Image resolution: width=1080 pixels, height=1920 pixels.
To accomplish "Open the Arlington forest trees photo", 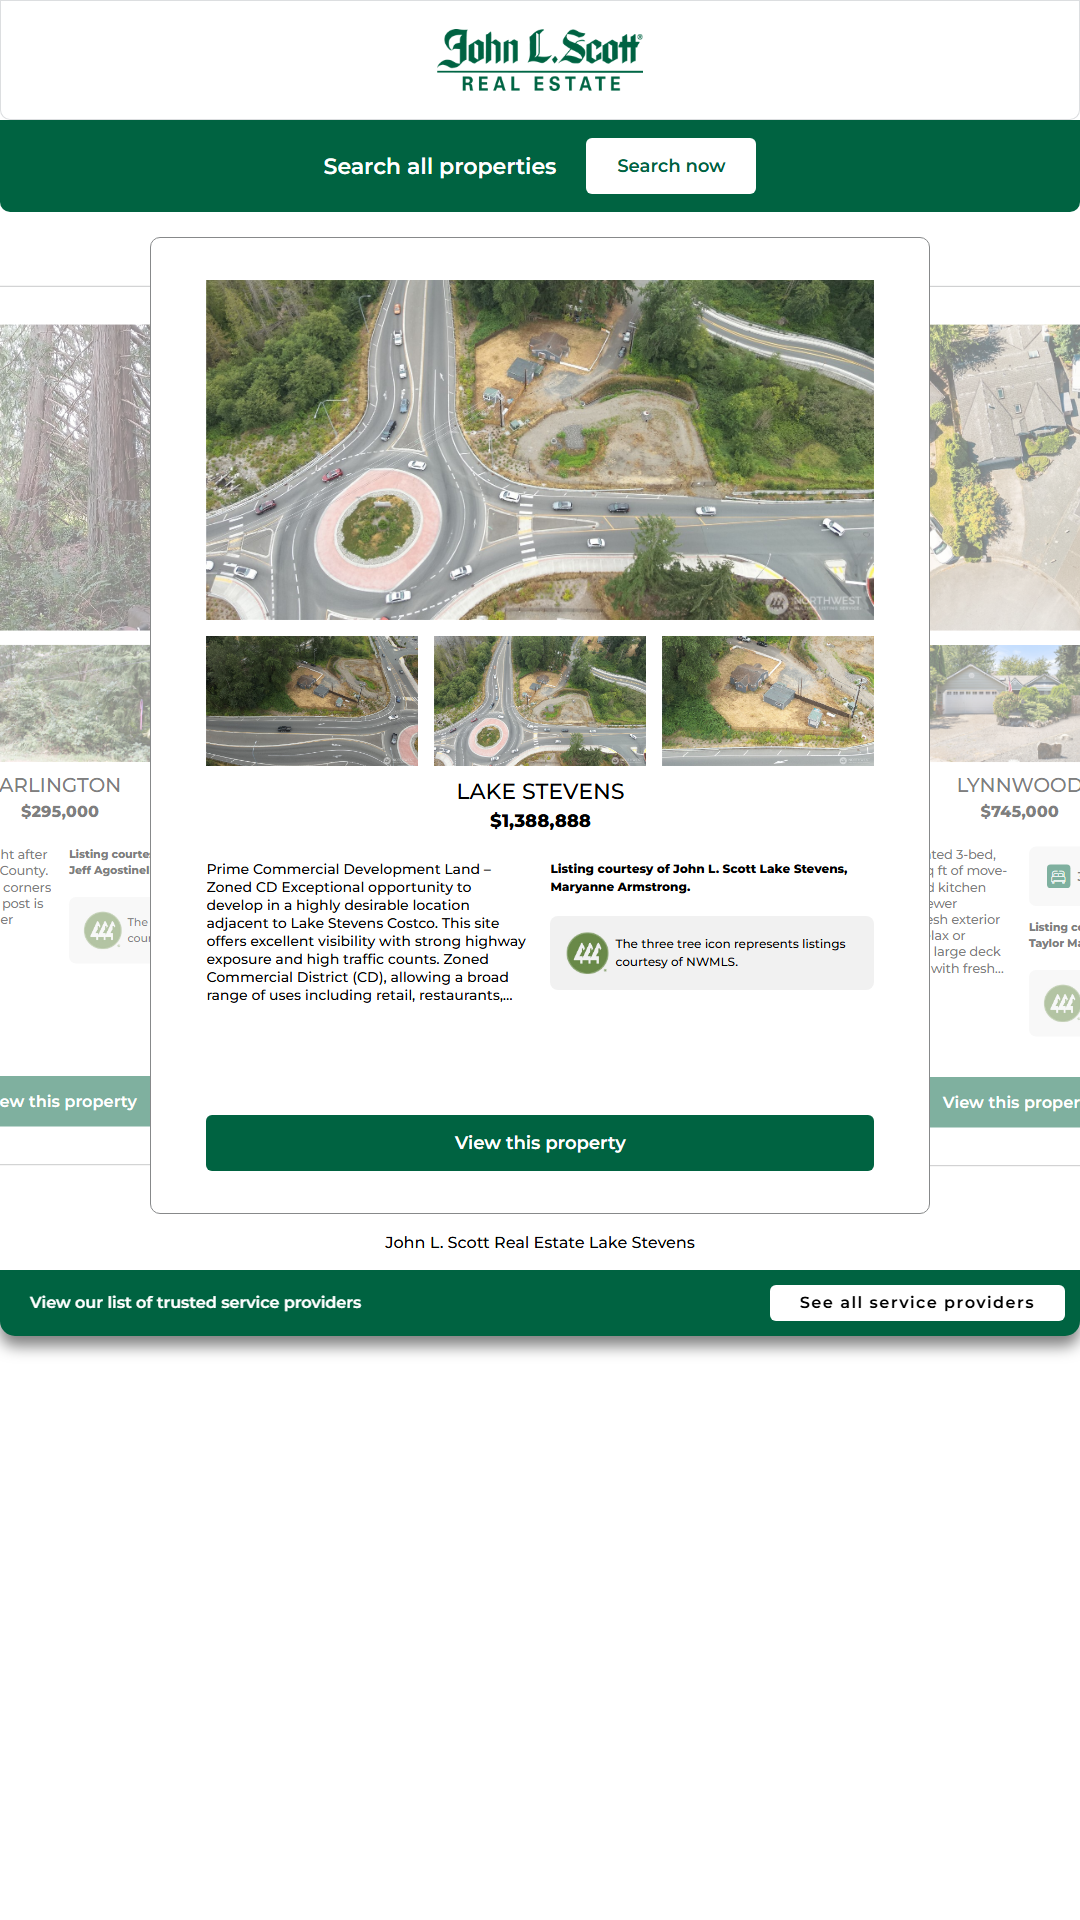I will tap(75, 476).
